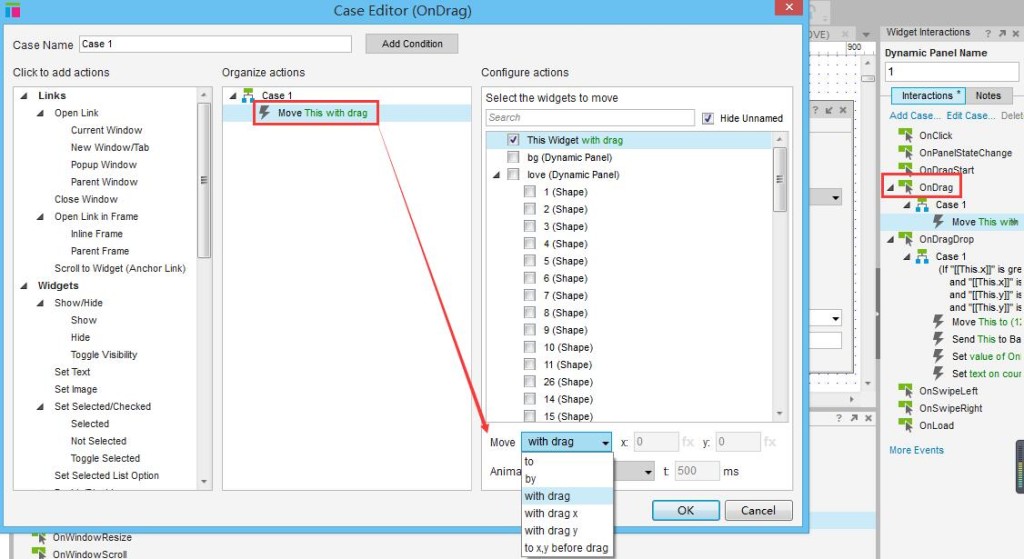The width and height of the screenshot is (1024, 559).
Task: Collapse the Show/Hide subgroup
Action: pos(40,303)
